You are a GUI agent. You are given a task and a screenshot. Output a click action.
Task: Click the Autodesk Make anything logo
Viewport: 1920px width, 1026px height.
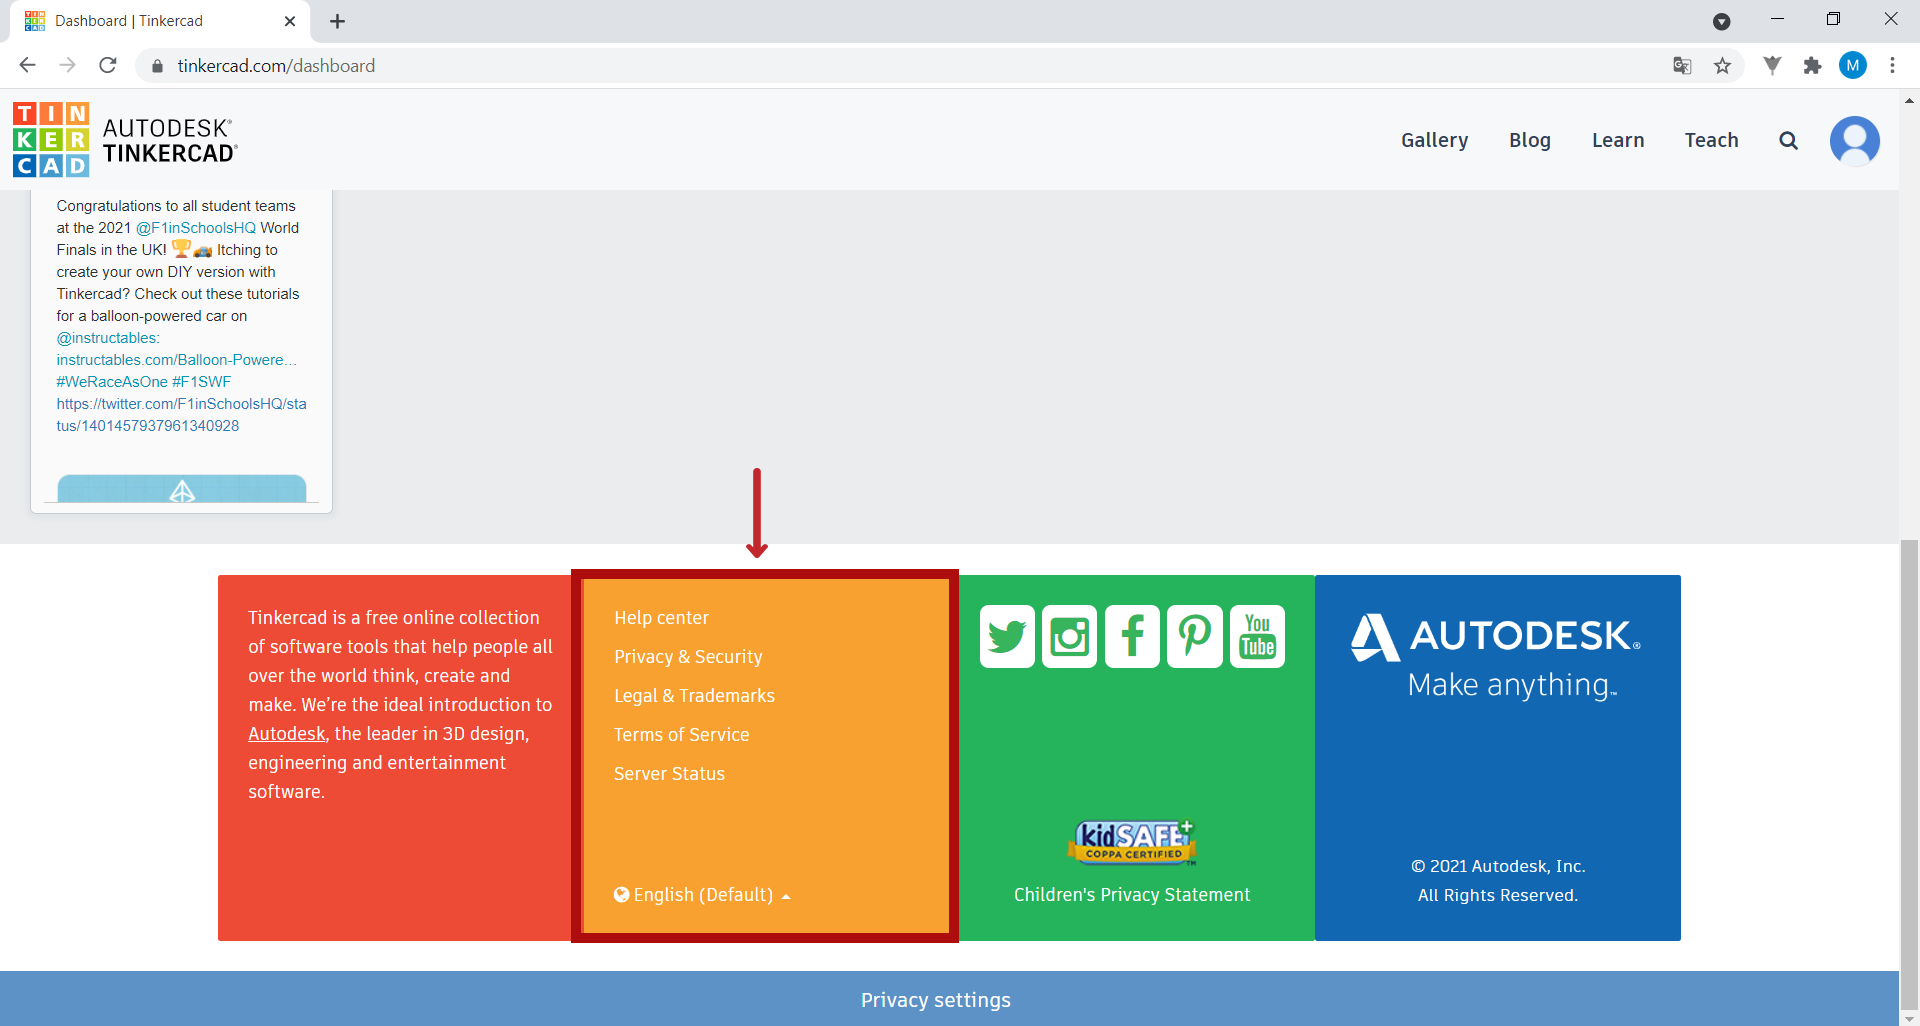[1497, 656]
